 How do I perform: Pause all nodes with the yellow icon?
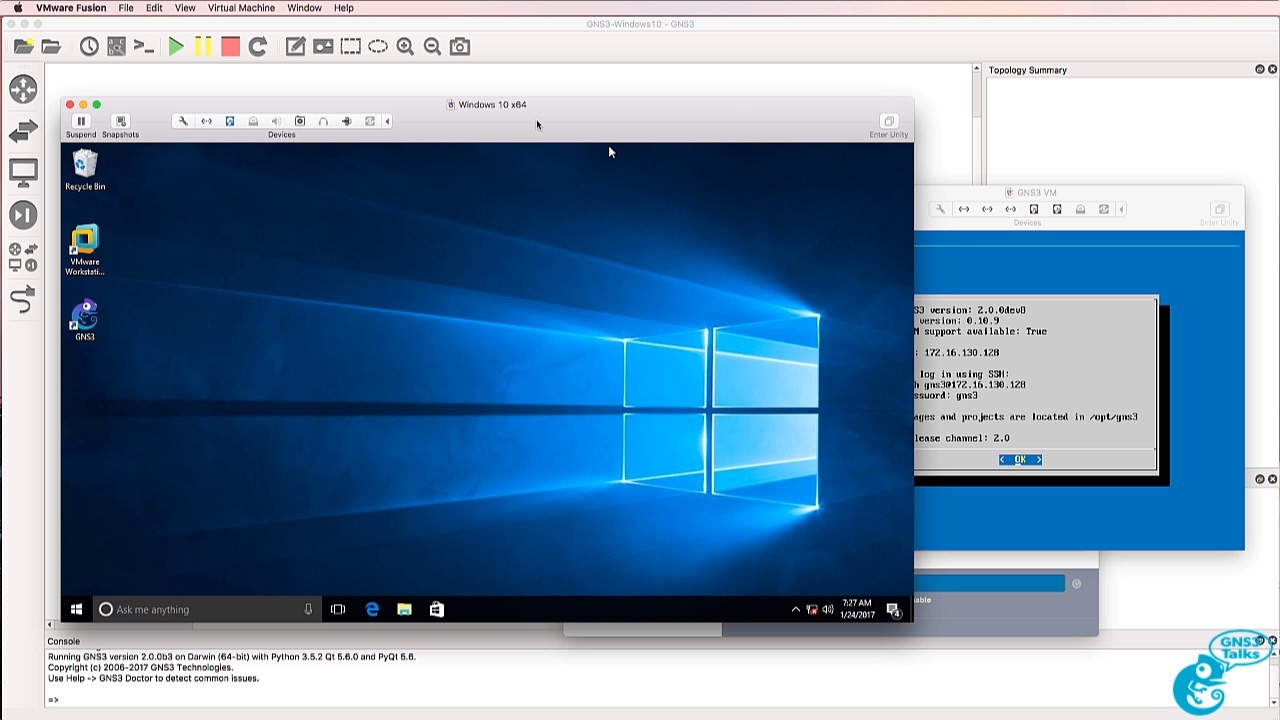(x=203, y=46)
